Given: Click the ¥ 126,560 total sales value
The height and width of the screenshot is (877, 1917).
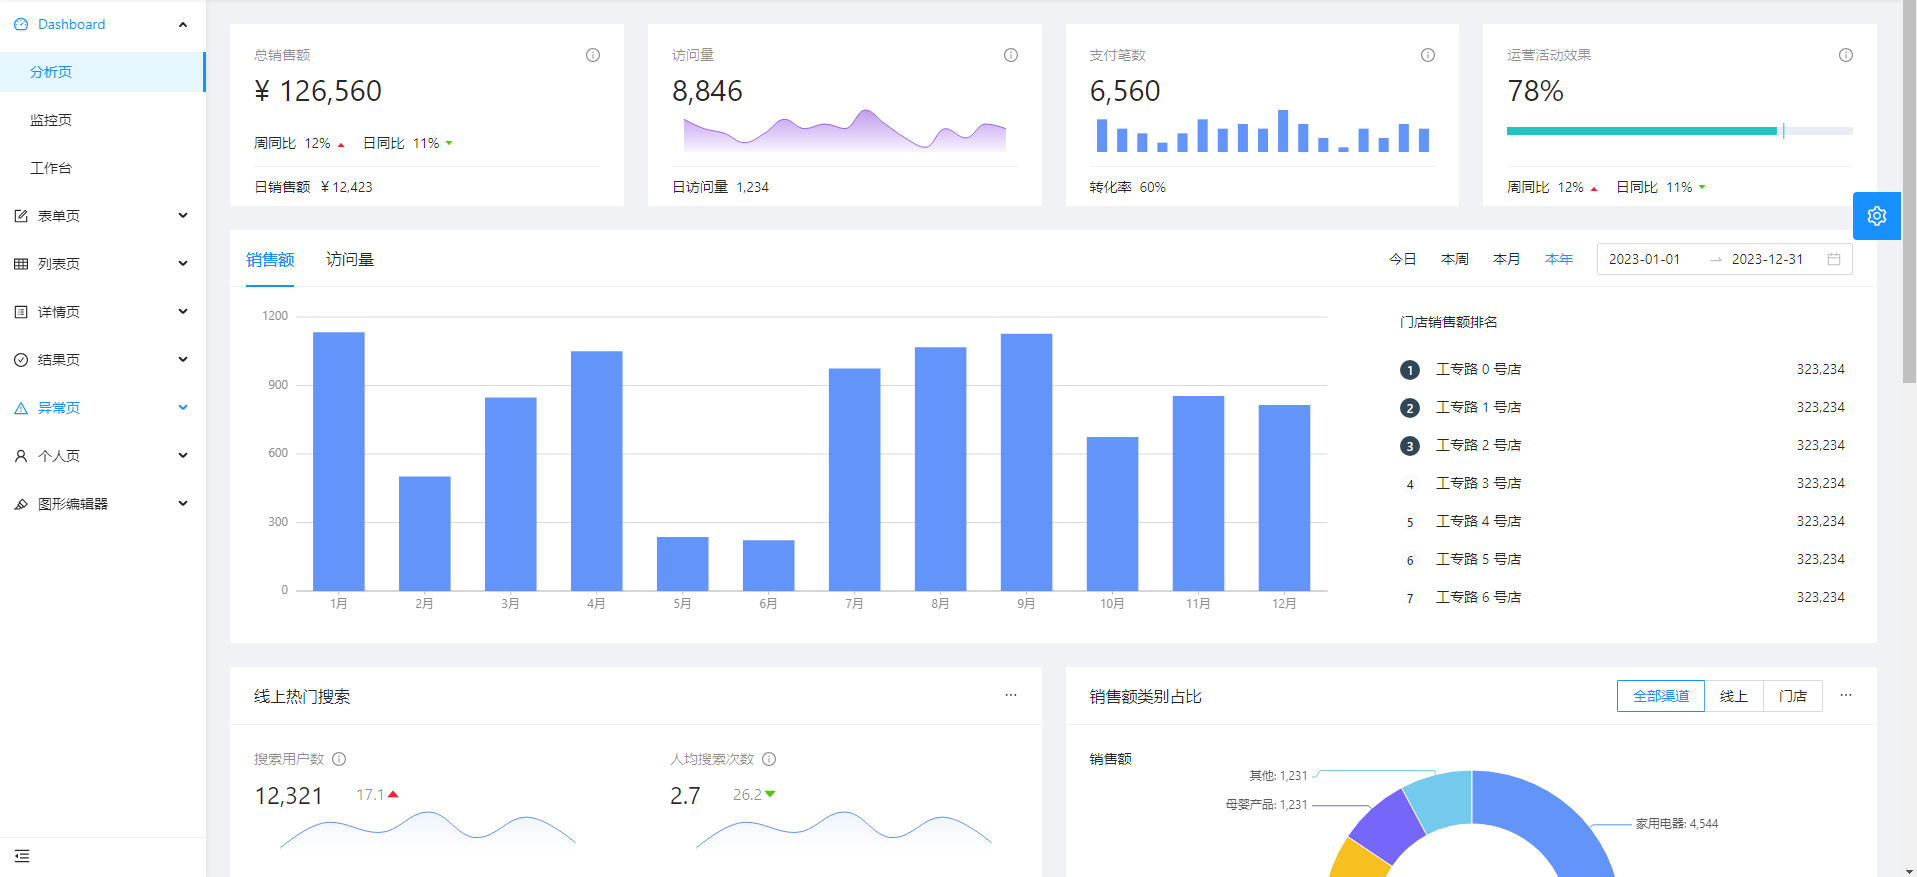Looking at the screenshot, I should 318,91.
